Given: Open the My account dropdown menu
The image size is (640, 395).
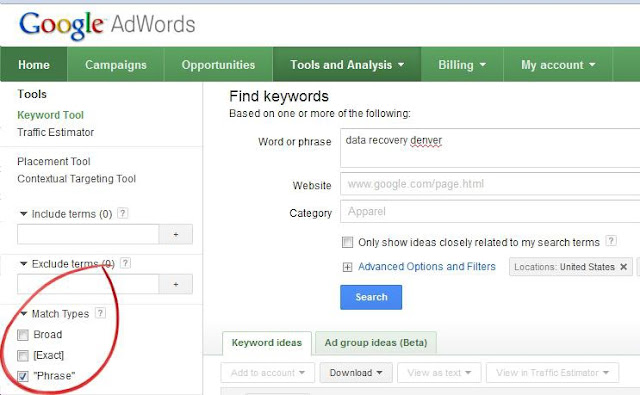Looking at the screenshot, I should (558, 64).
